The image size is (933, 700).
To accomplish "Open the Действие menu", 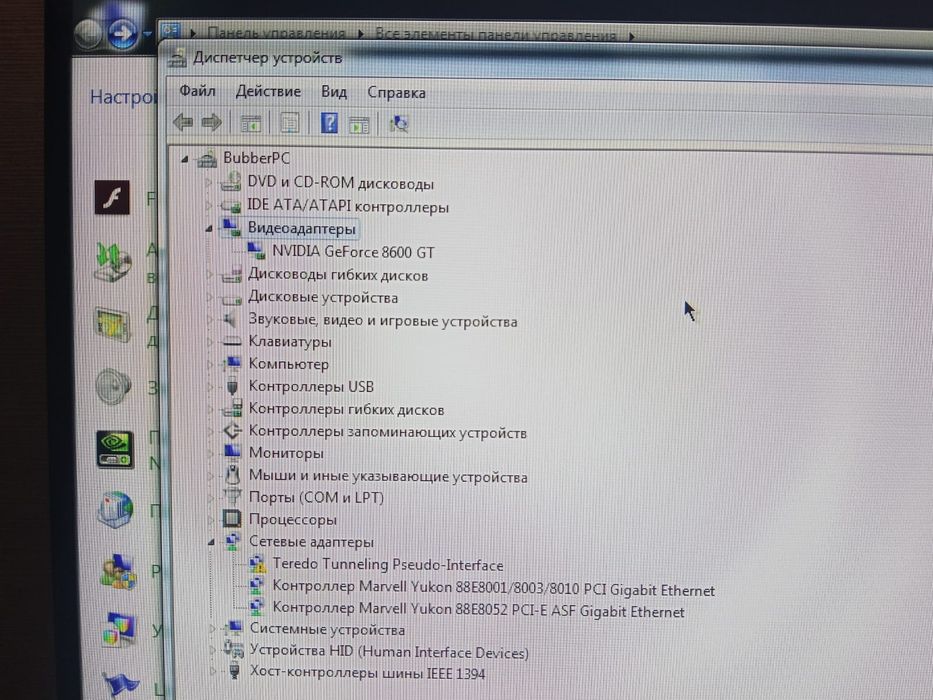I will click(268, 91).
